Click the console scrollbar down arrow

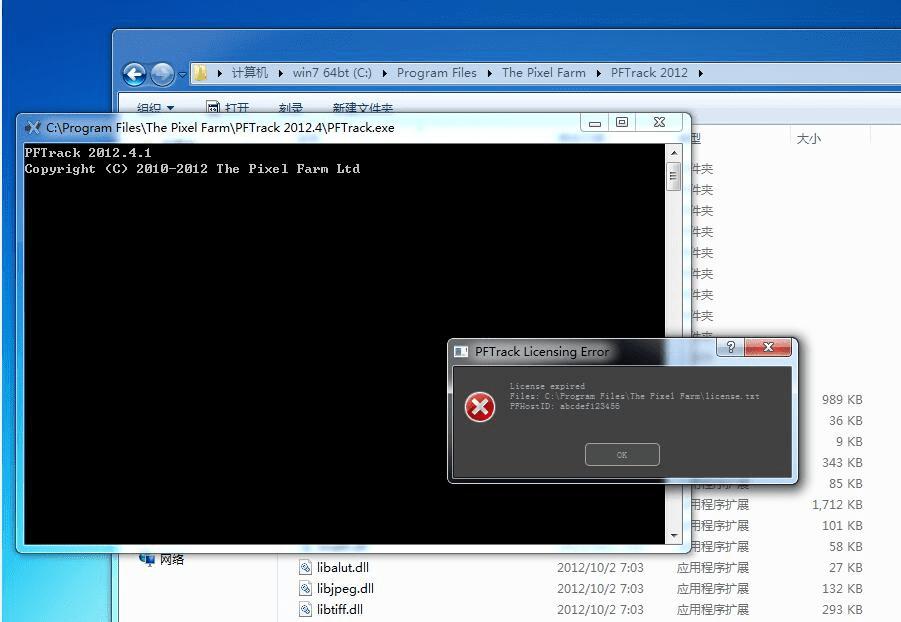point(673,536)
